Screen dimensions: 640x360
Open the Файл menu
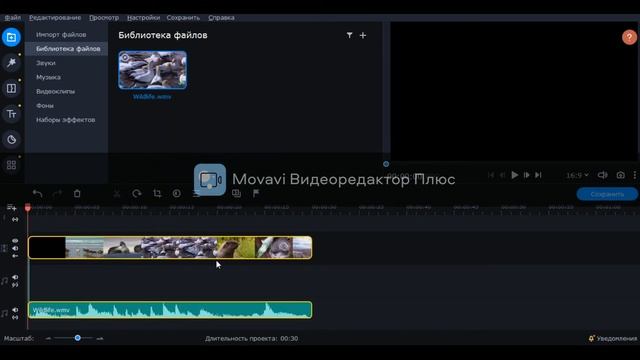[13, 18]
